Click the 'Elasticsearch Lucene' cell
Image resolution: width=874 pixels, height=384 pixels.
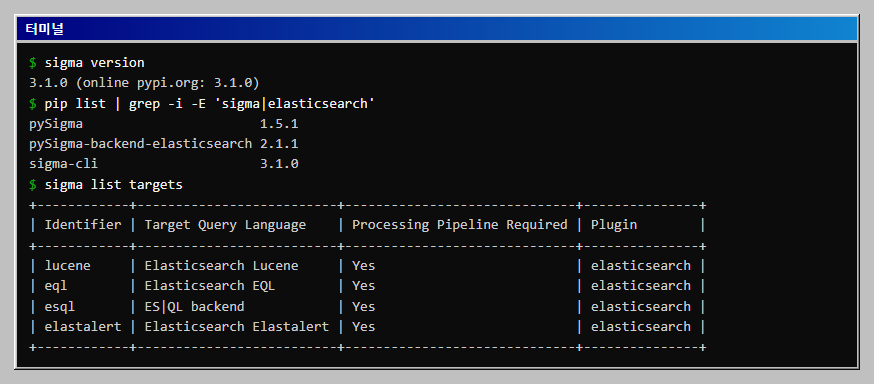coord(221,265)
